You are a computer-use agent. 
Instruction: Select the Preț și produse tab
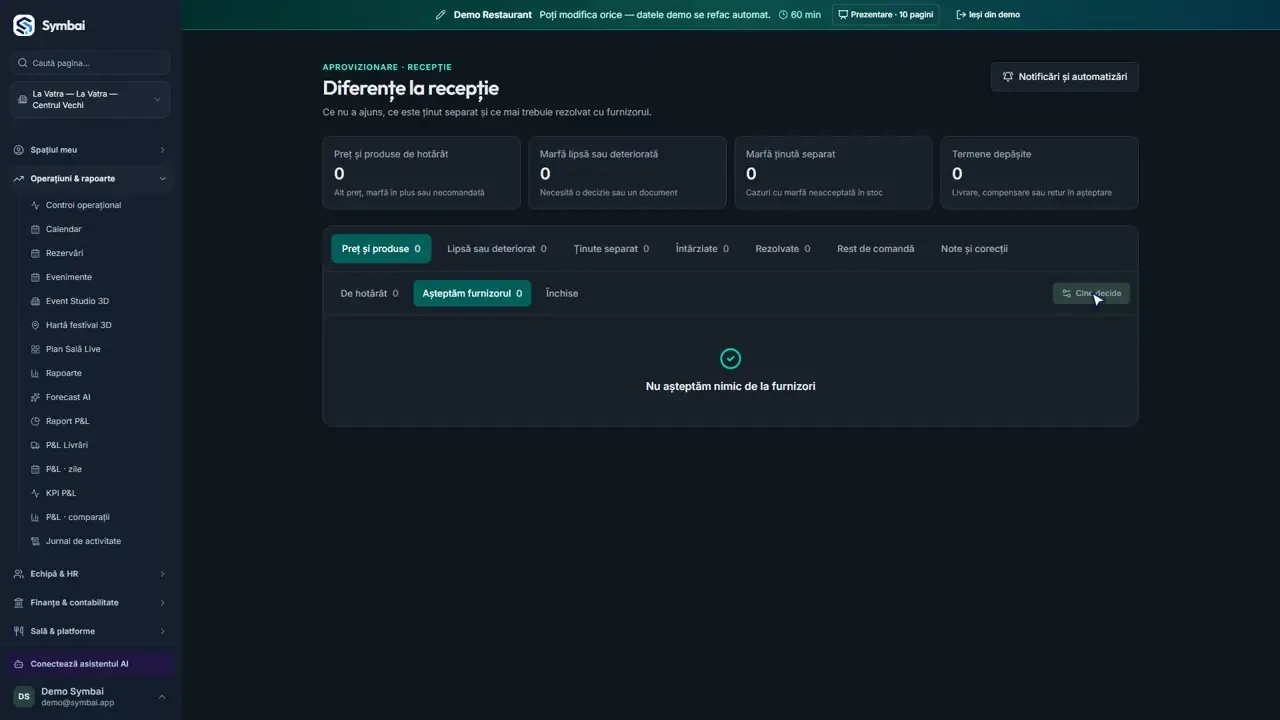point(381,249)
